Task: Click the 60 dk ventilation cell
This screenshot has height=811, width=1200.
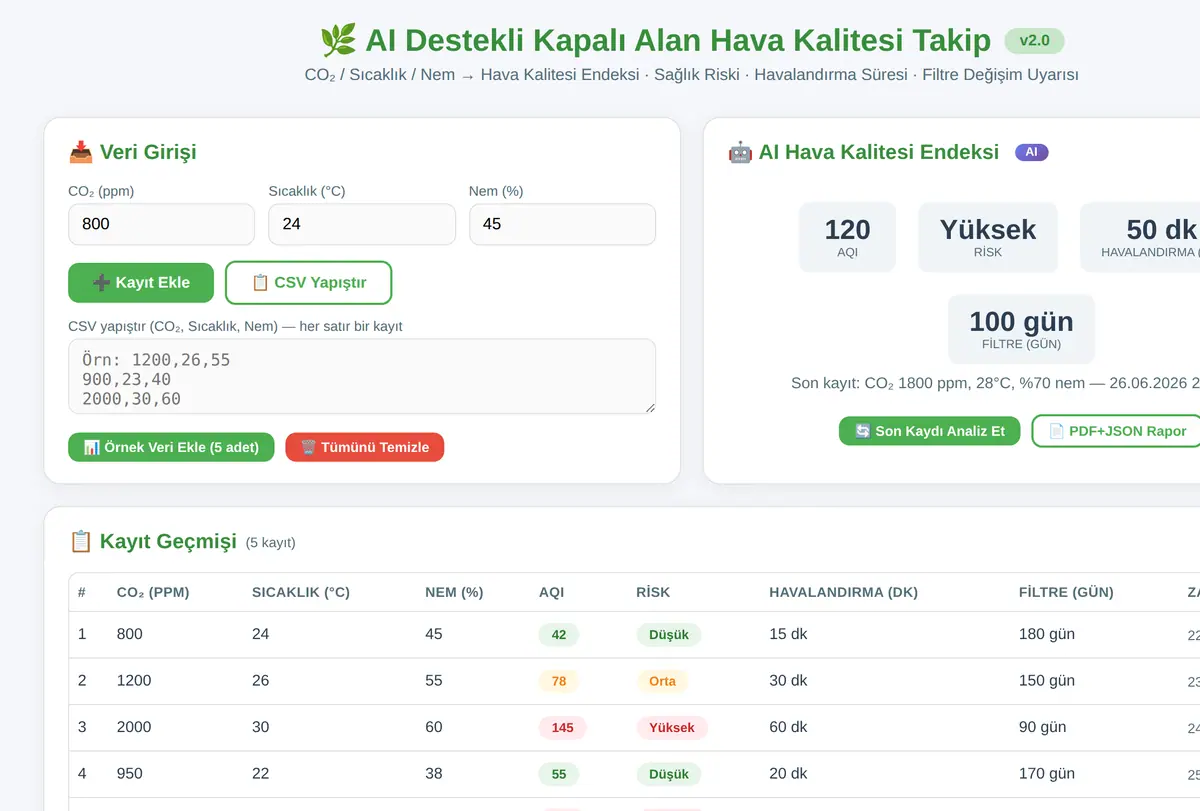Action: click(x=788, y=727)
